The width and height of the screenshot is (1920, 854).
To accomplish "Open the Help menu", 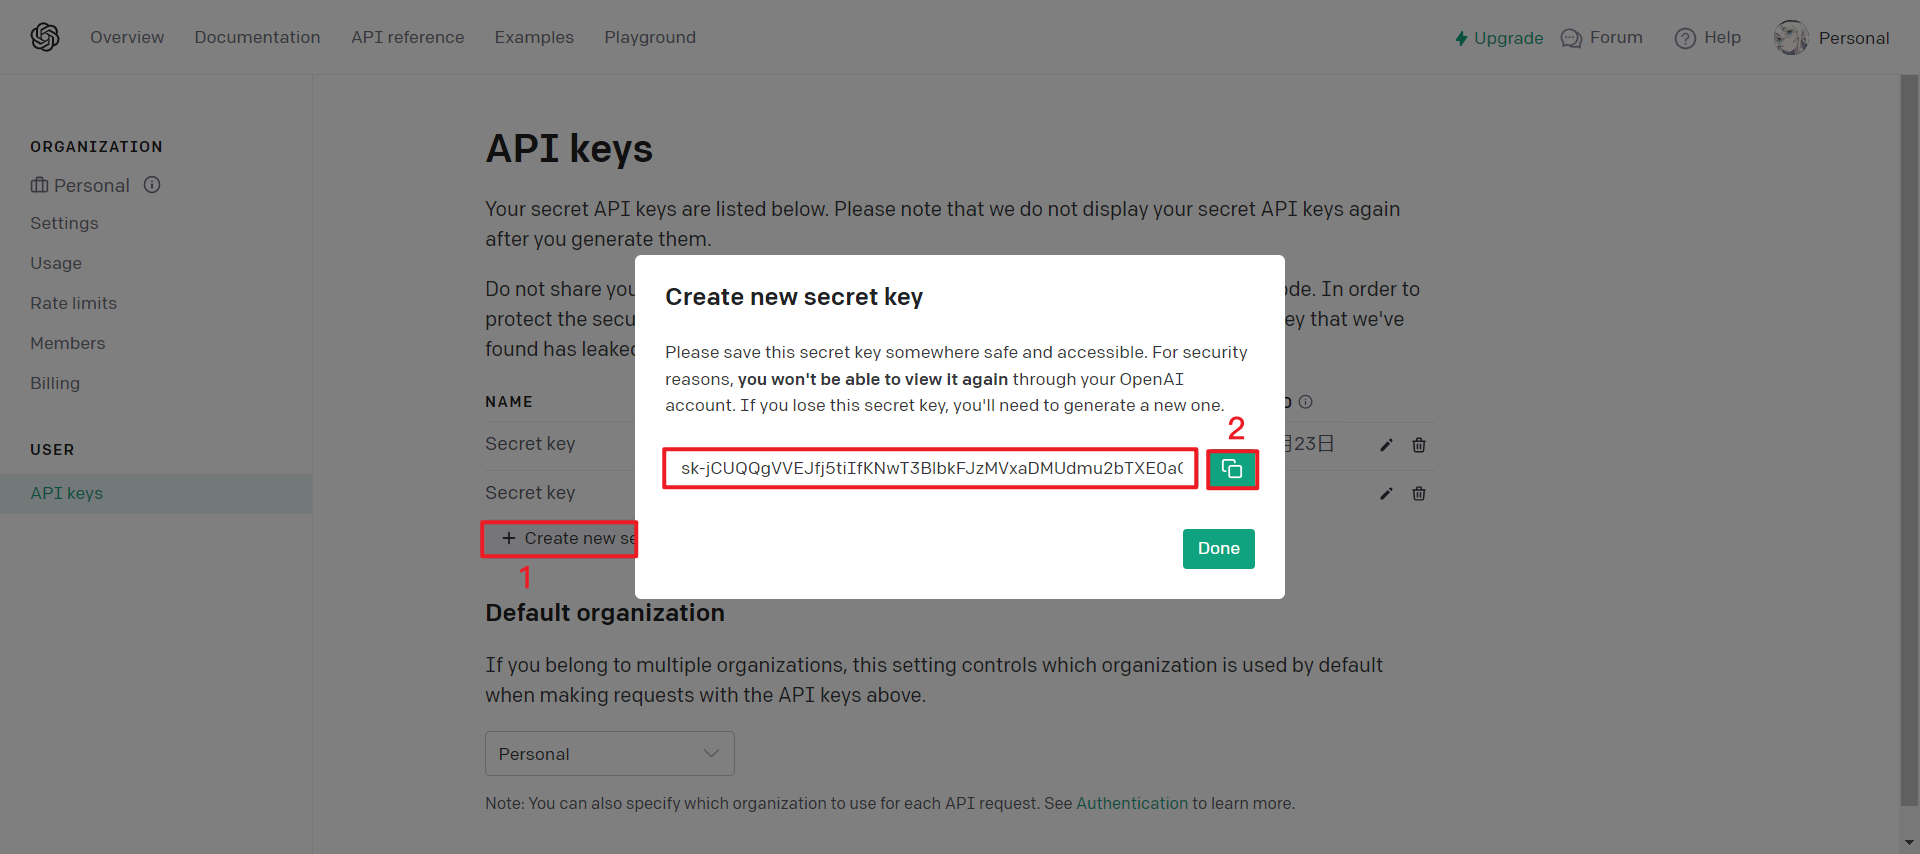I will tap(1708, 38).
